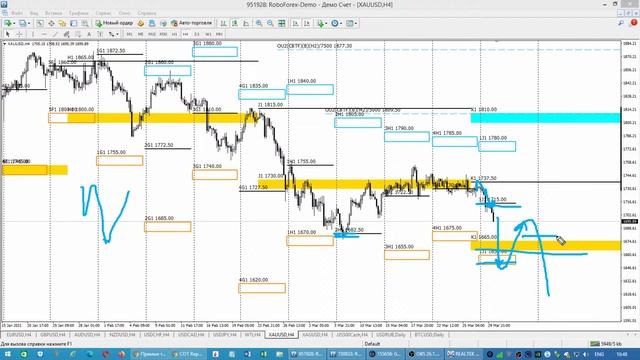This screenshot has width=640, height=360.
Task: Click the ENG language indicator in tray
Action: point(599,354)
